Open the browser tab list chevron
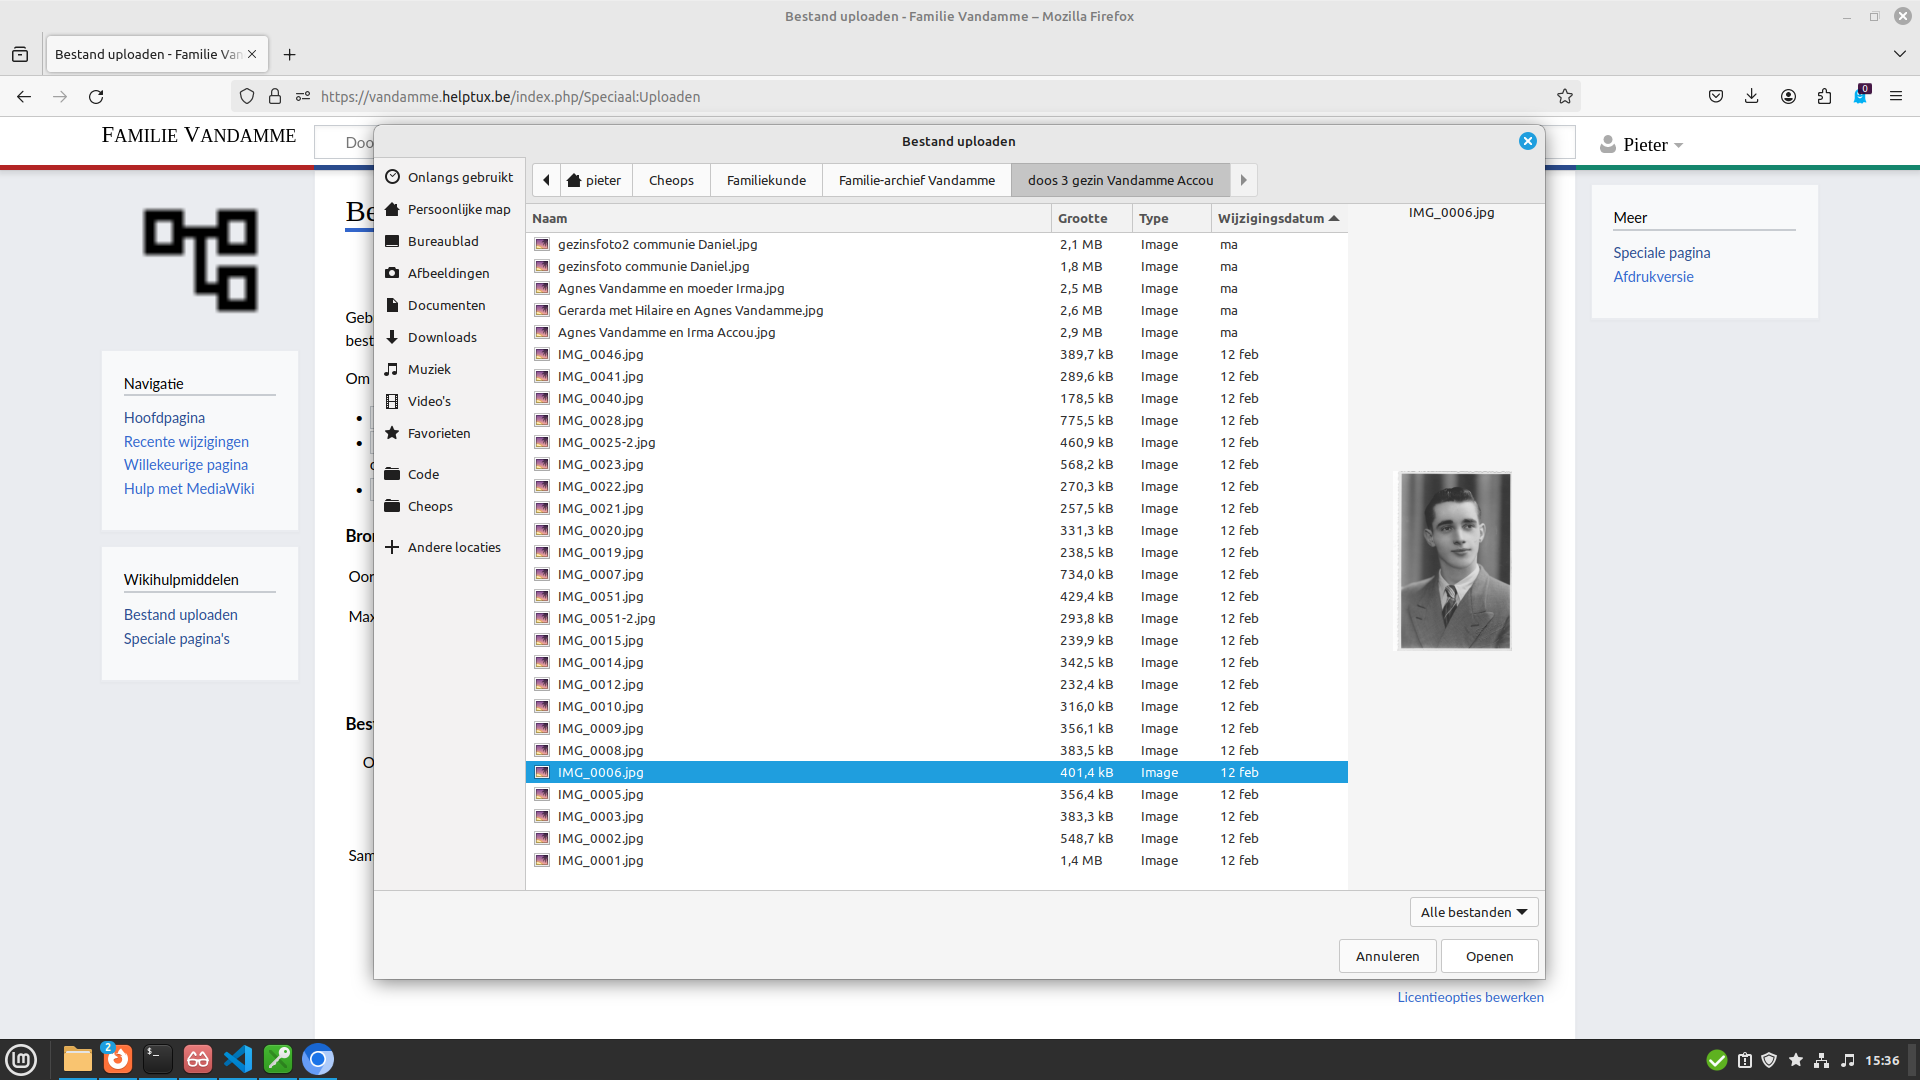The image size is (1920, 1080). coord(1898,54)
